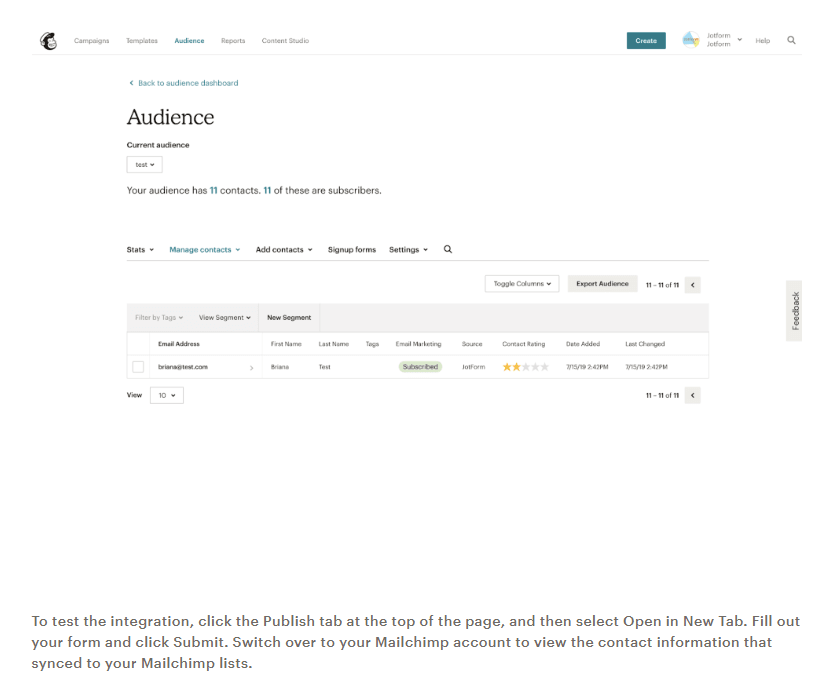This screenshot has height=683, width=828.
Task: Expand the current audience 'test' dropdown
Action: [145, 164]
